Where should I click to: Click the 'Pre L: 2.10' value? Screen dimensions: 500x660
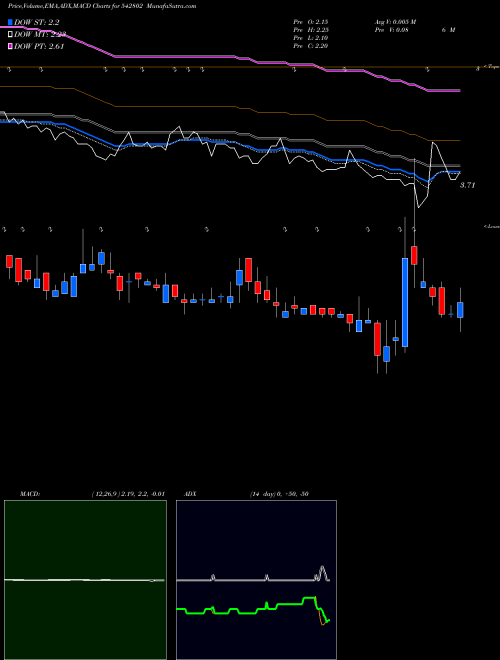tap(311, 38)
